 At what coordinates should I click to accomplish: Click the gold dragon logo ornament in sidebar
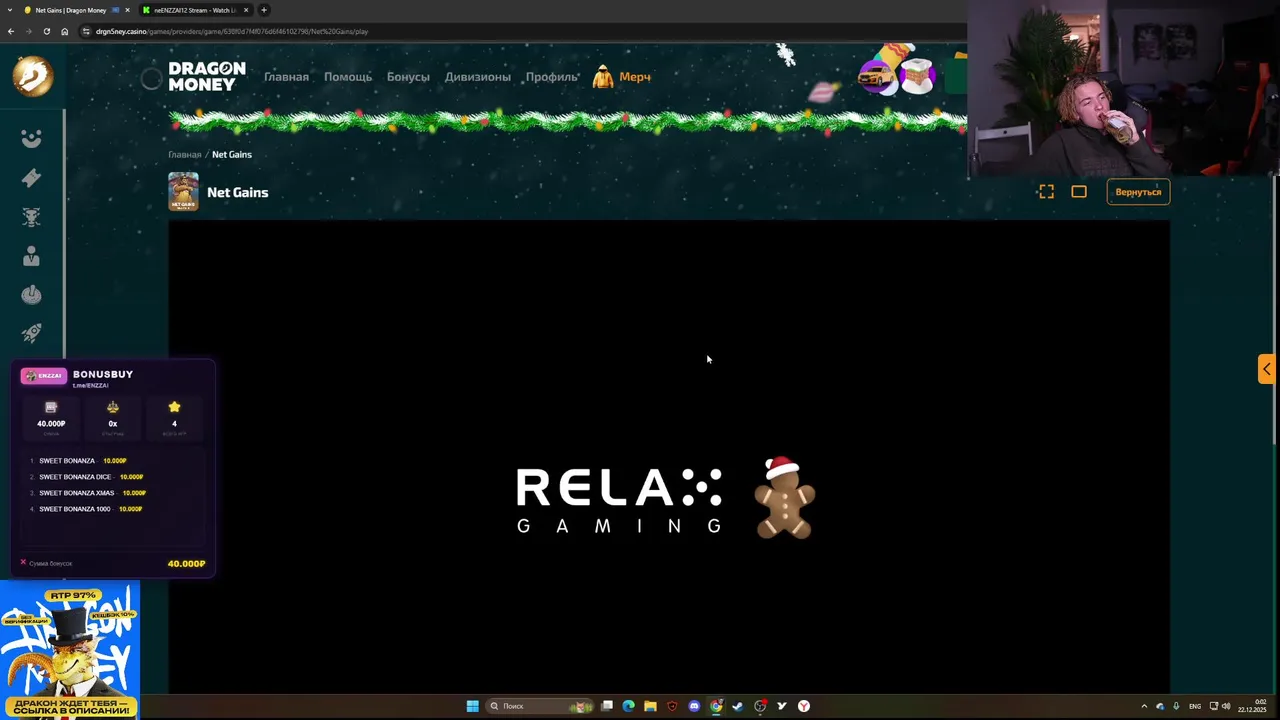(32, 76)
